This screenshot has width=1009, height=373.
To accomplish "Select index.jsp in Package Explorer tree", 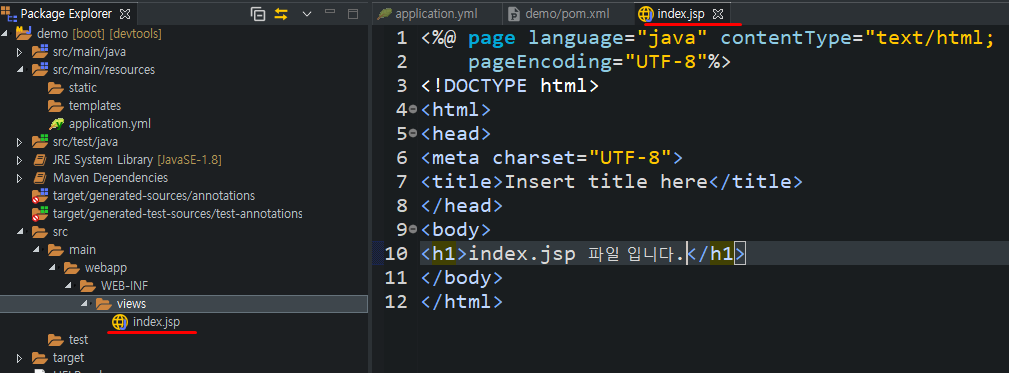I will 156,322.
